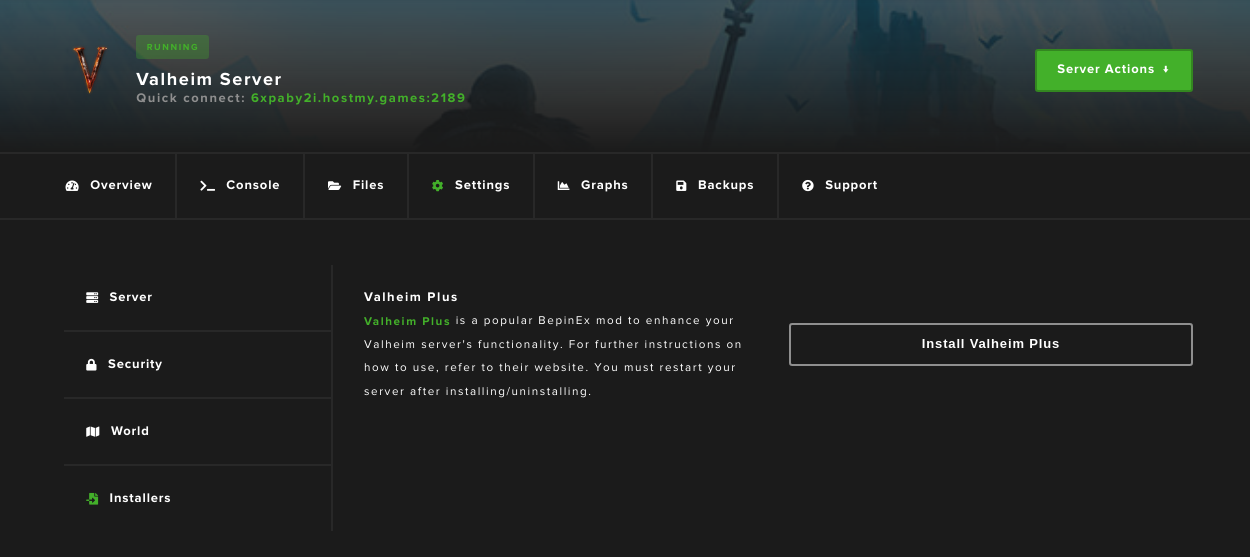Select the Installers settings section
The width and height of the screenshot is (1250, 557).
click(197, 499)
